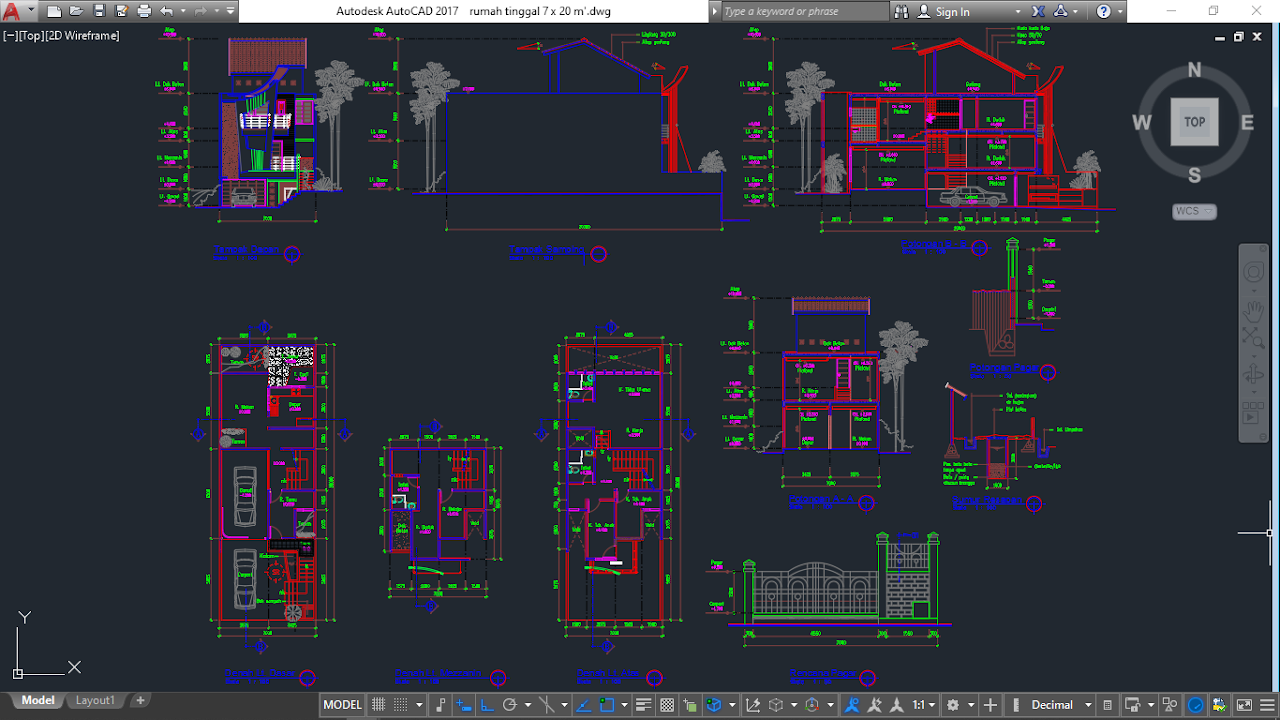Click Zoom Extents in navigation bar
The width and height of the screenshot is (1280, 720).
tap(1254, 338)
